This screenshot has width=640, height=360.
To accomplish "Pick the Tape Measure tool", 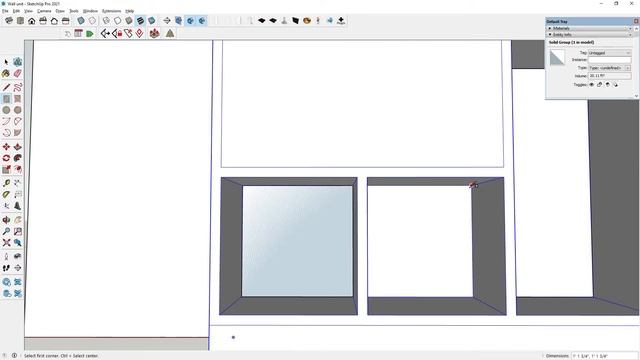I will point(6,183).
